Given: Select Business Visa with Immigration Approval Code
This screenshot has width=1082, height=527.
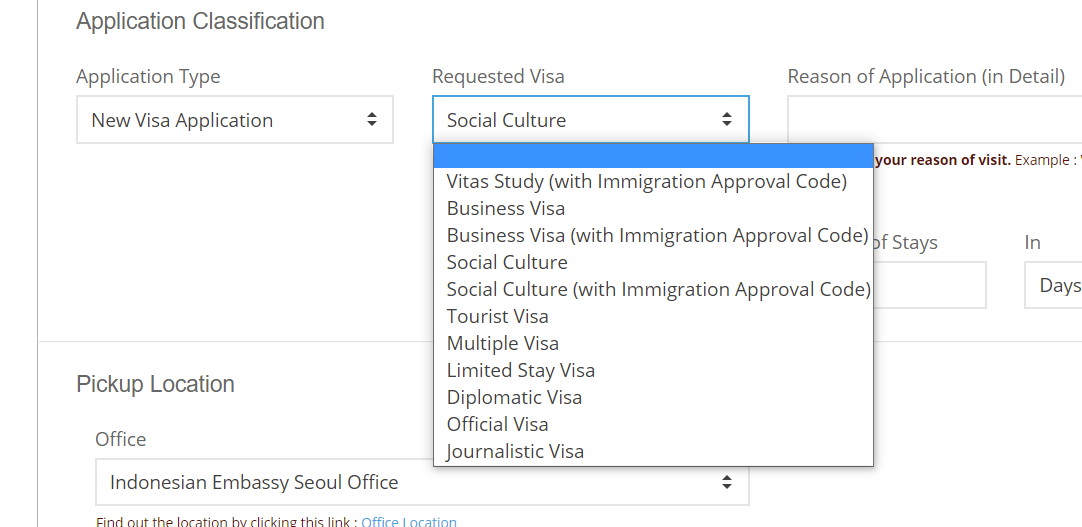Looking at the screenshot, I should (x=656, y=236).
